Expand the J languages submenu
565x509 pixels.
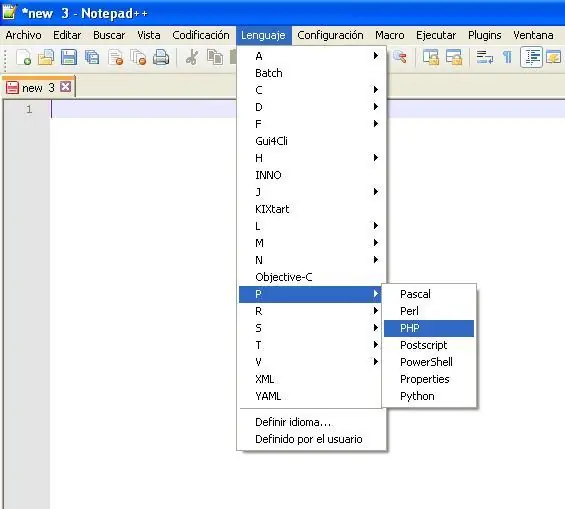(x=311, y=192)
